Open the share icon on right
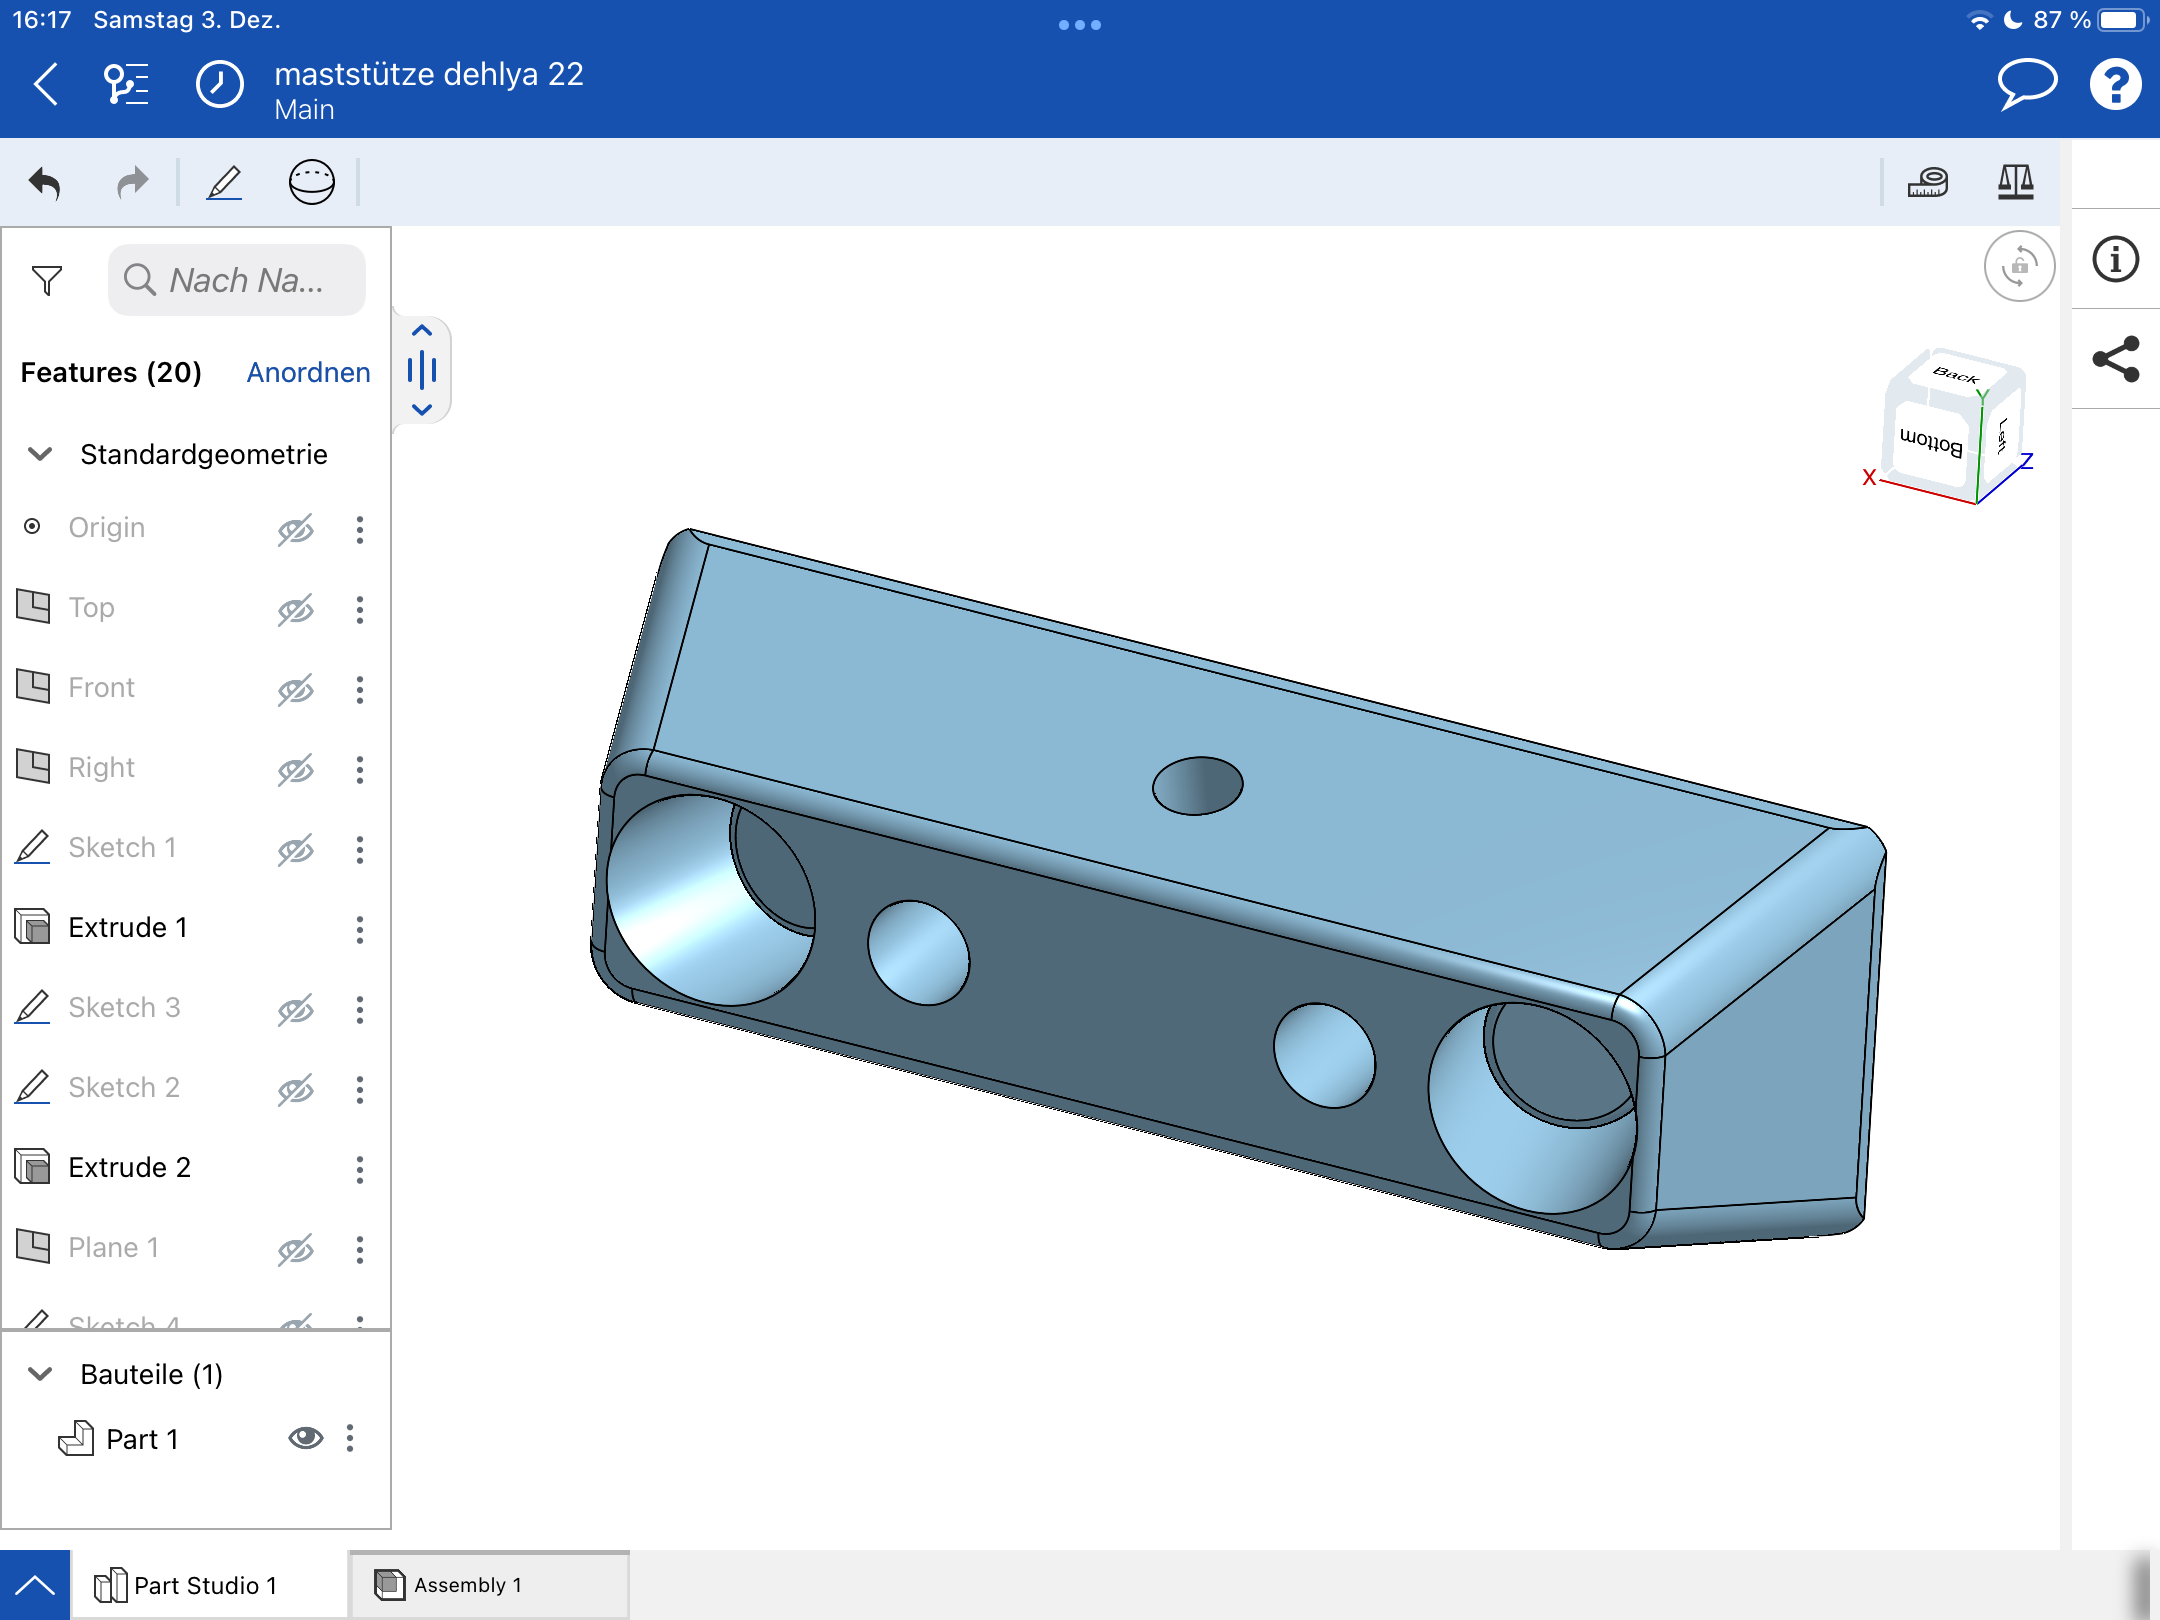Viewport: 2160px width, 1620px height. click(2115, 359)
